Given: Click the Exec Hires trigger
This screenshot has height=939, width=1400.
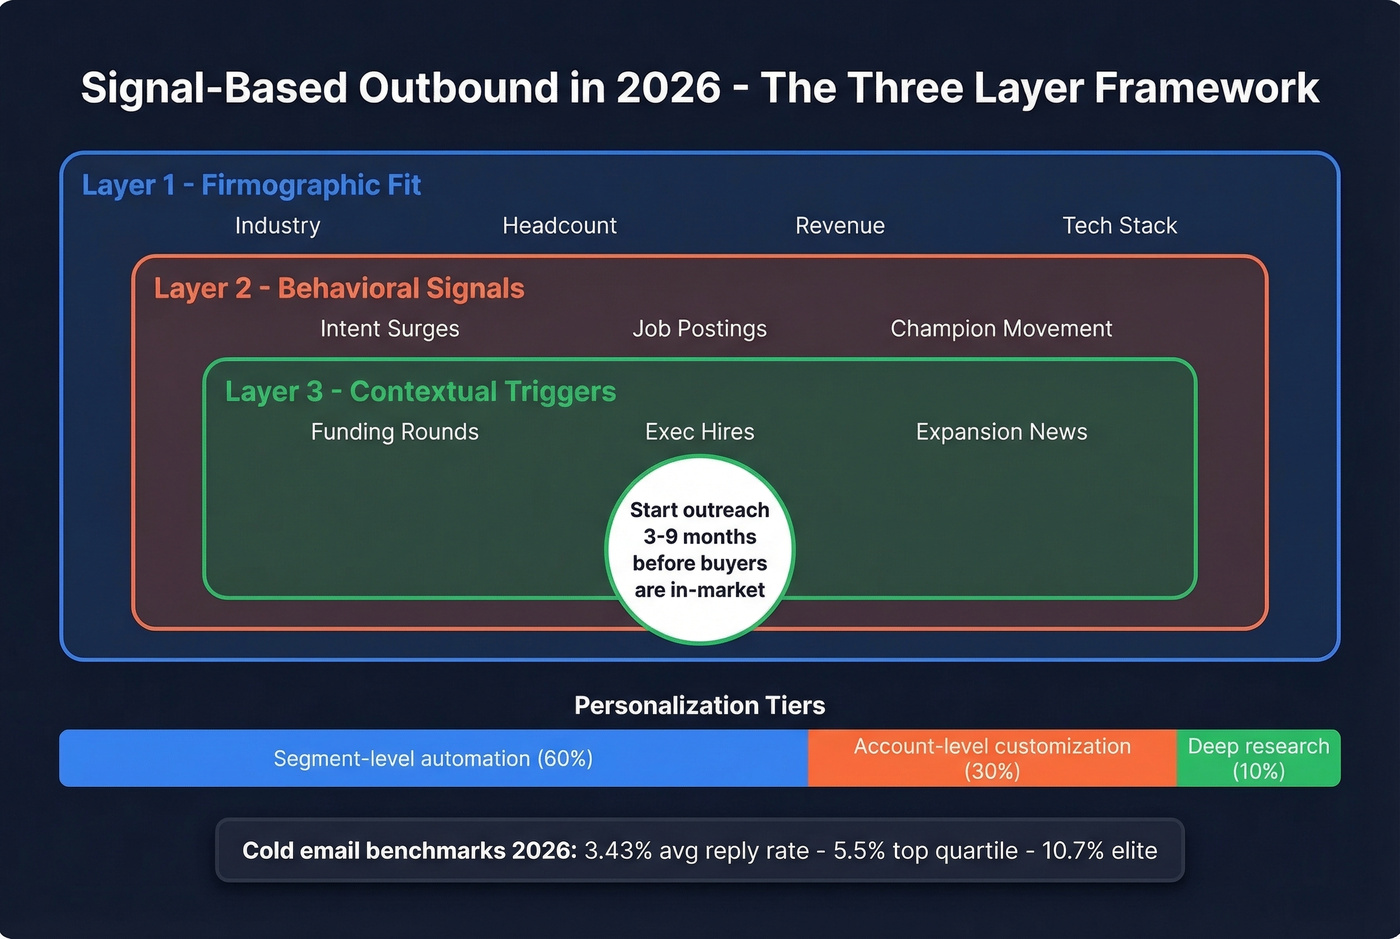Looking at the screenshot, I should [x=699, y=432].
